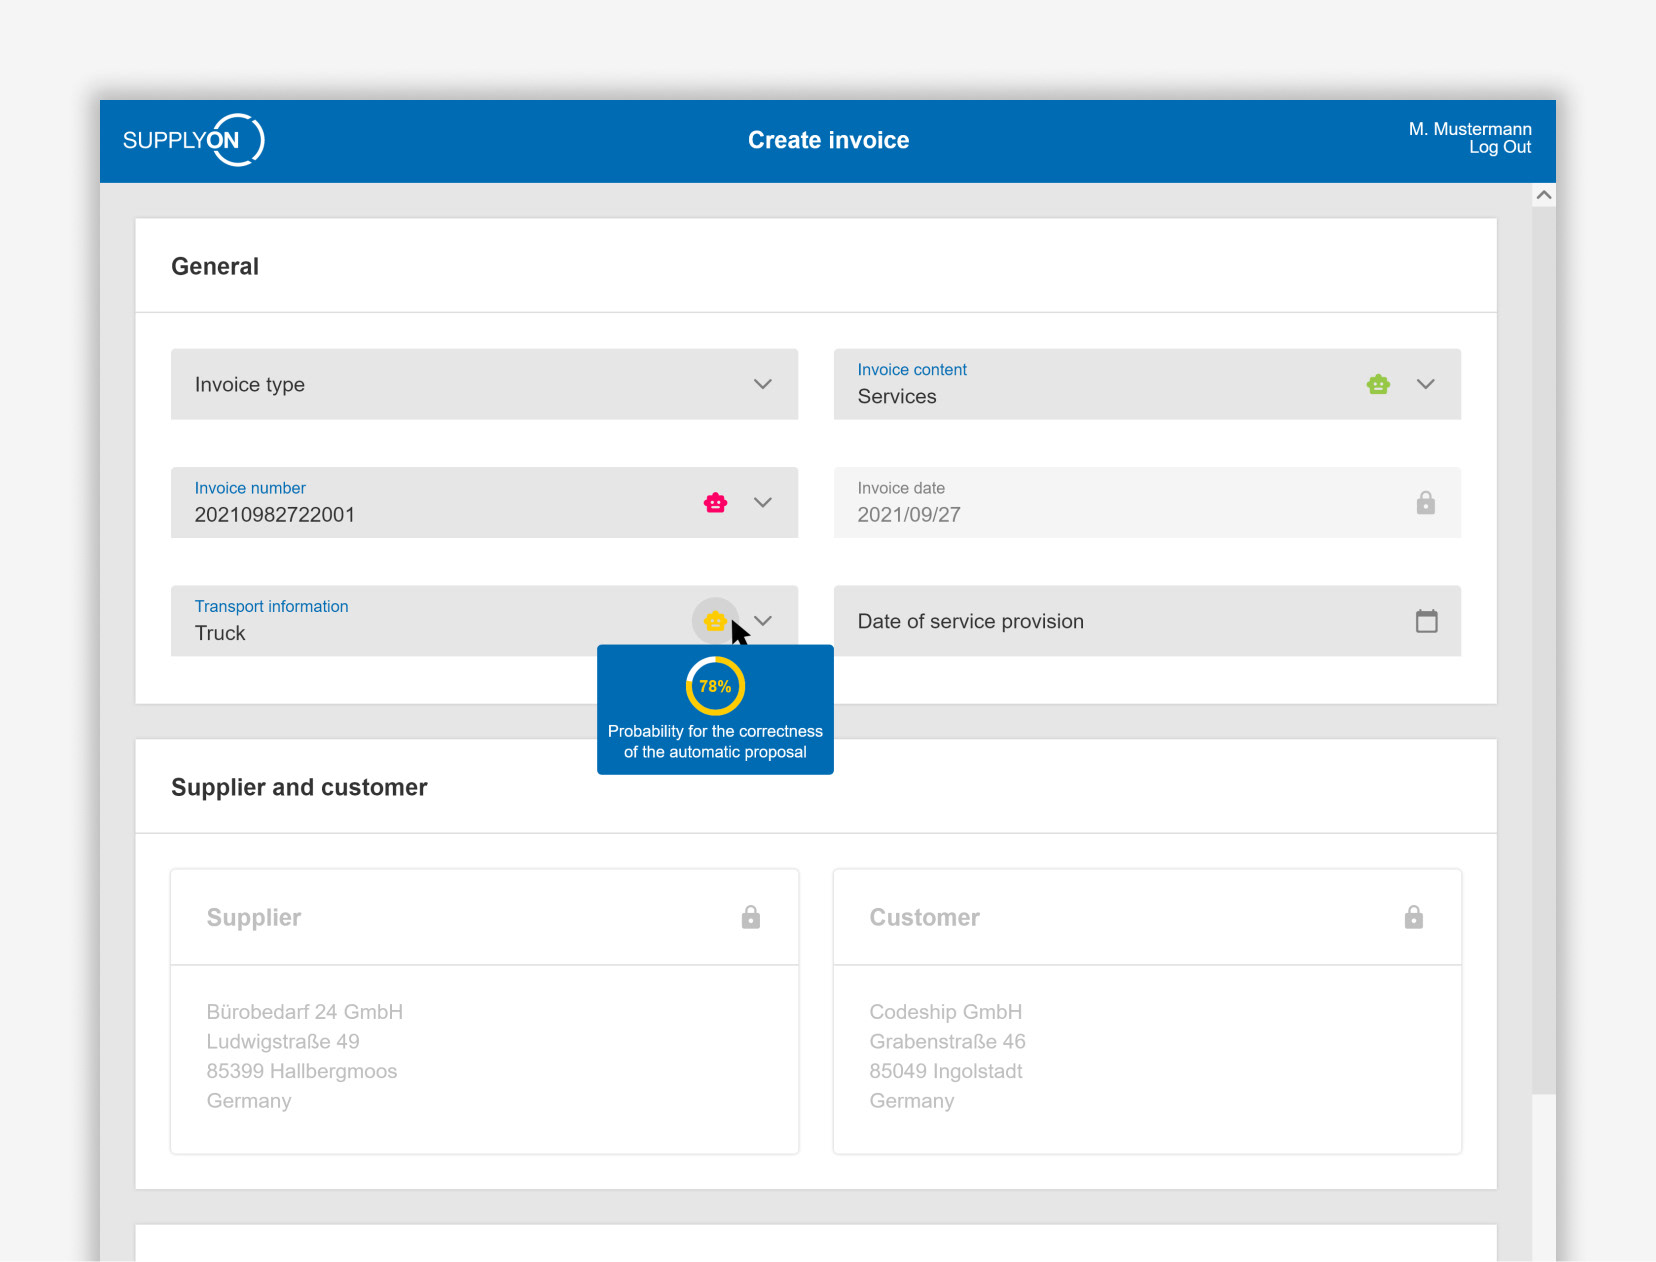The image size is (1656, 1262).
Task: Click the Invoice date field 2021/09/27
Action: 1147,503
